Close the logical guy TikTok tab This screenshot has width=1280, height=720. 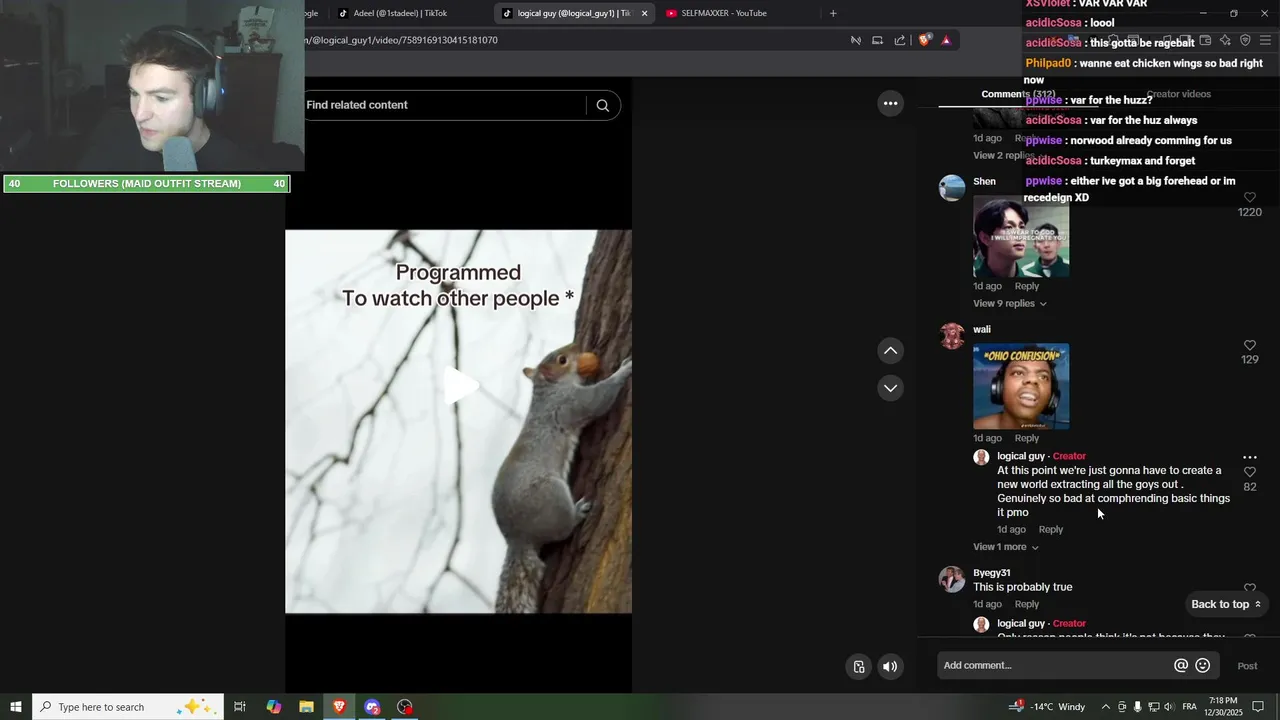click(644, 13)
